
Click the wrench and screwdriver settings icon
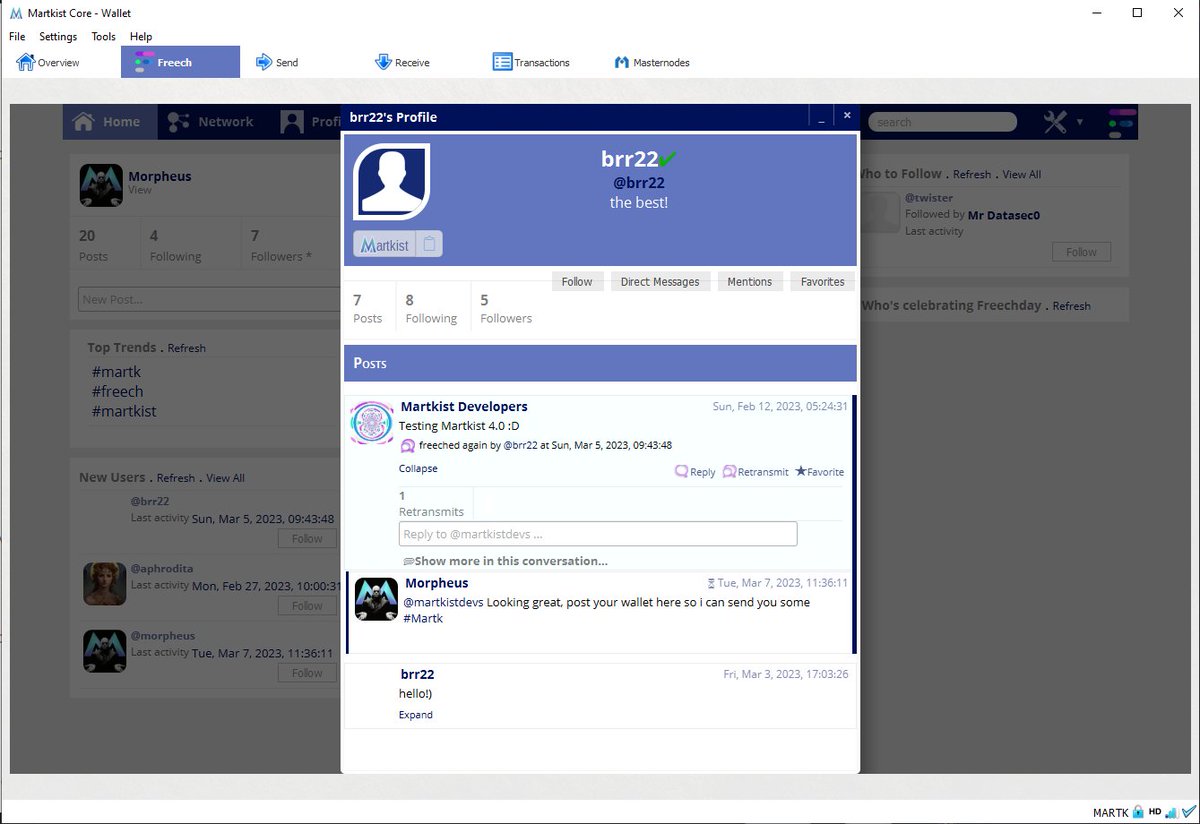pyautogui.click(x=1056, y=122)
